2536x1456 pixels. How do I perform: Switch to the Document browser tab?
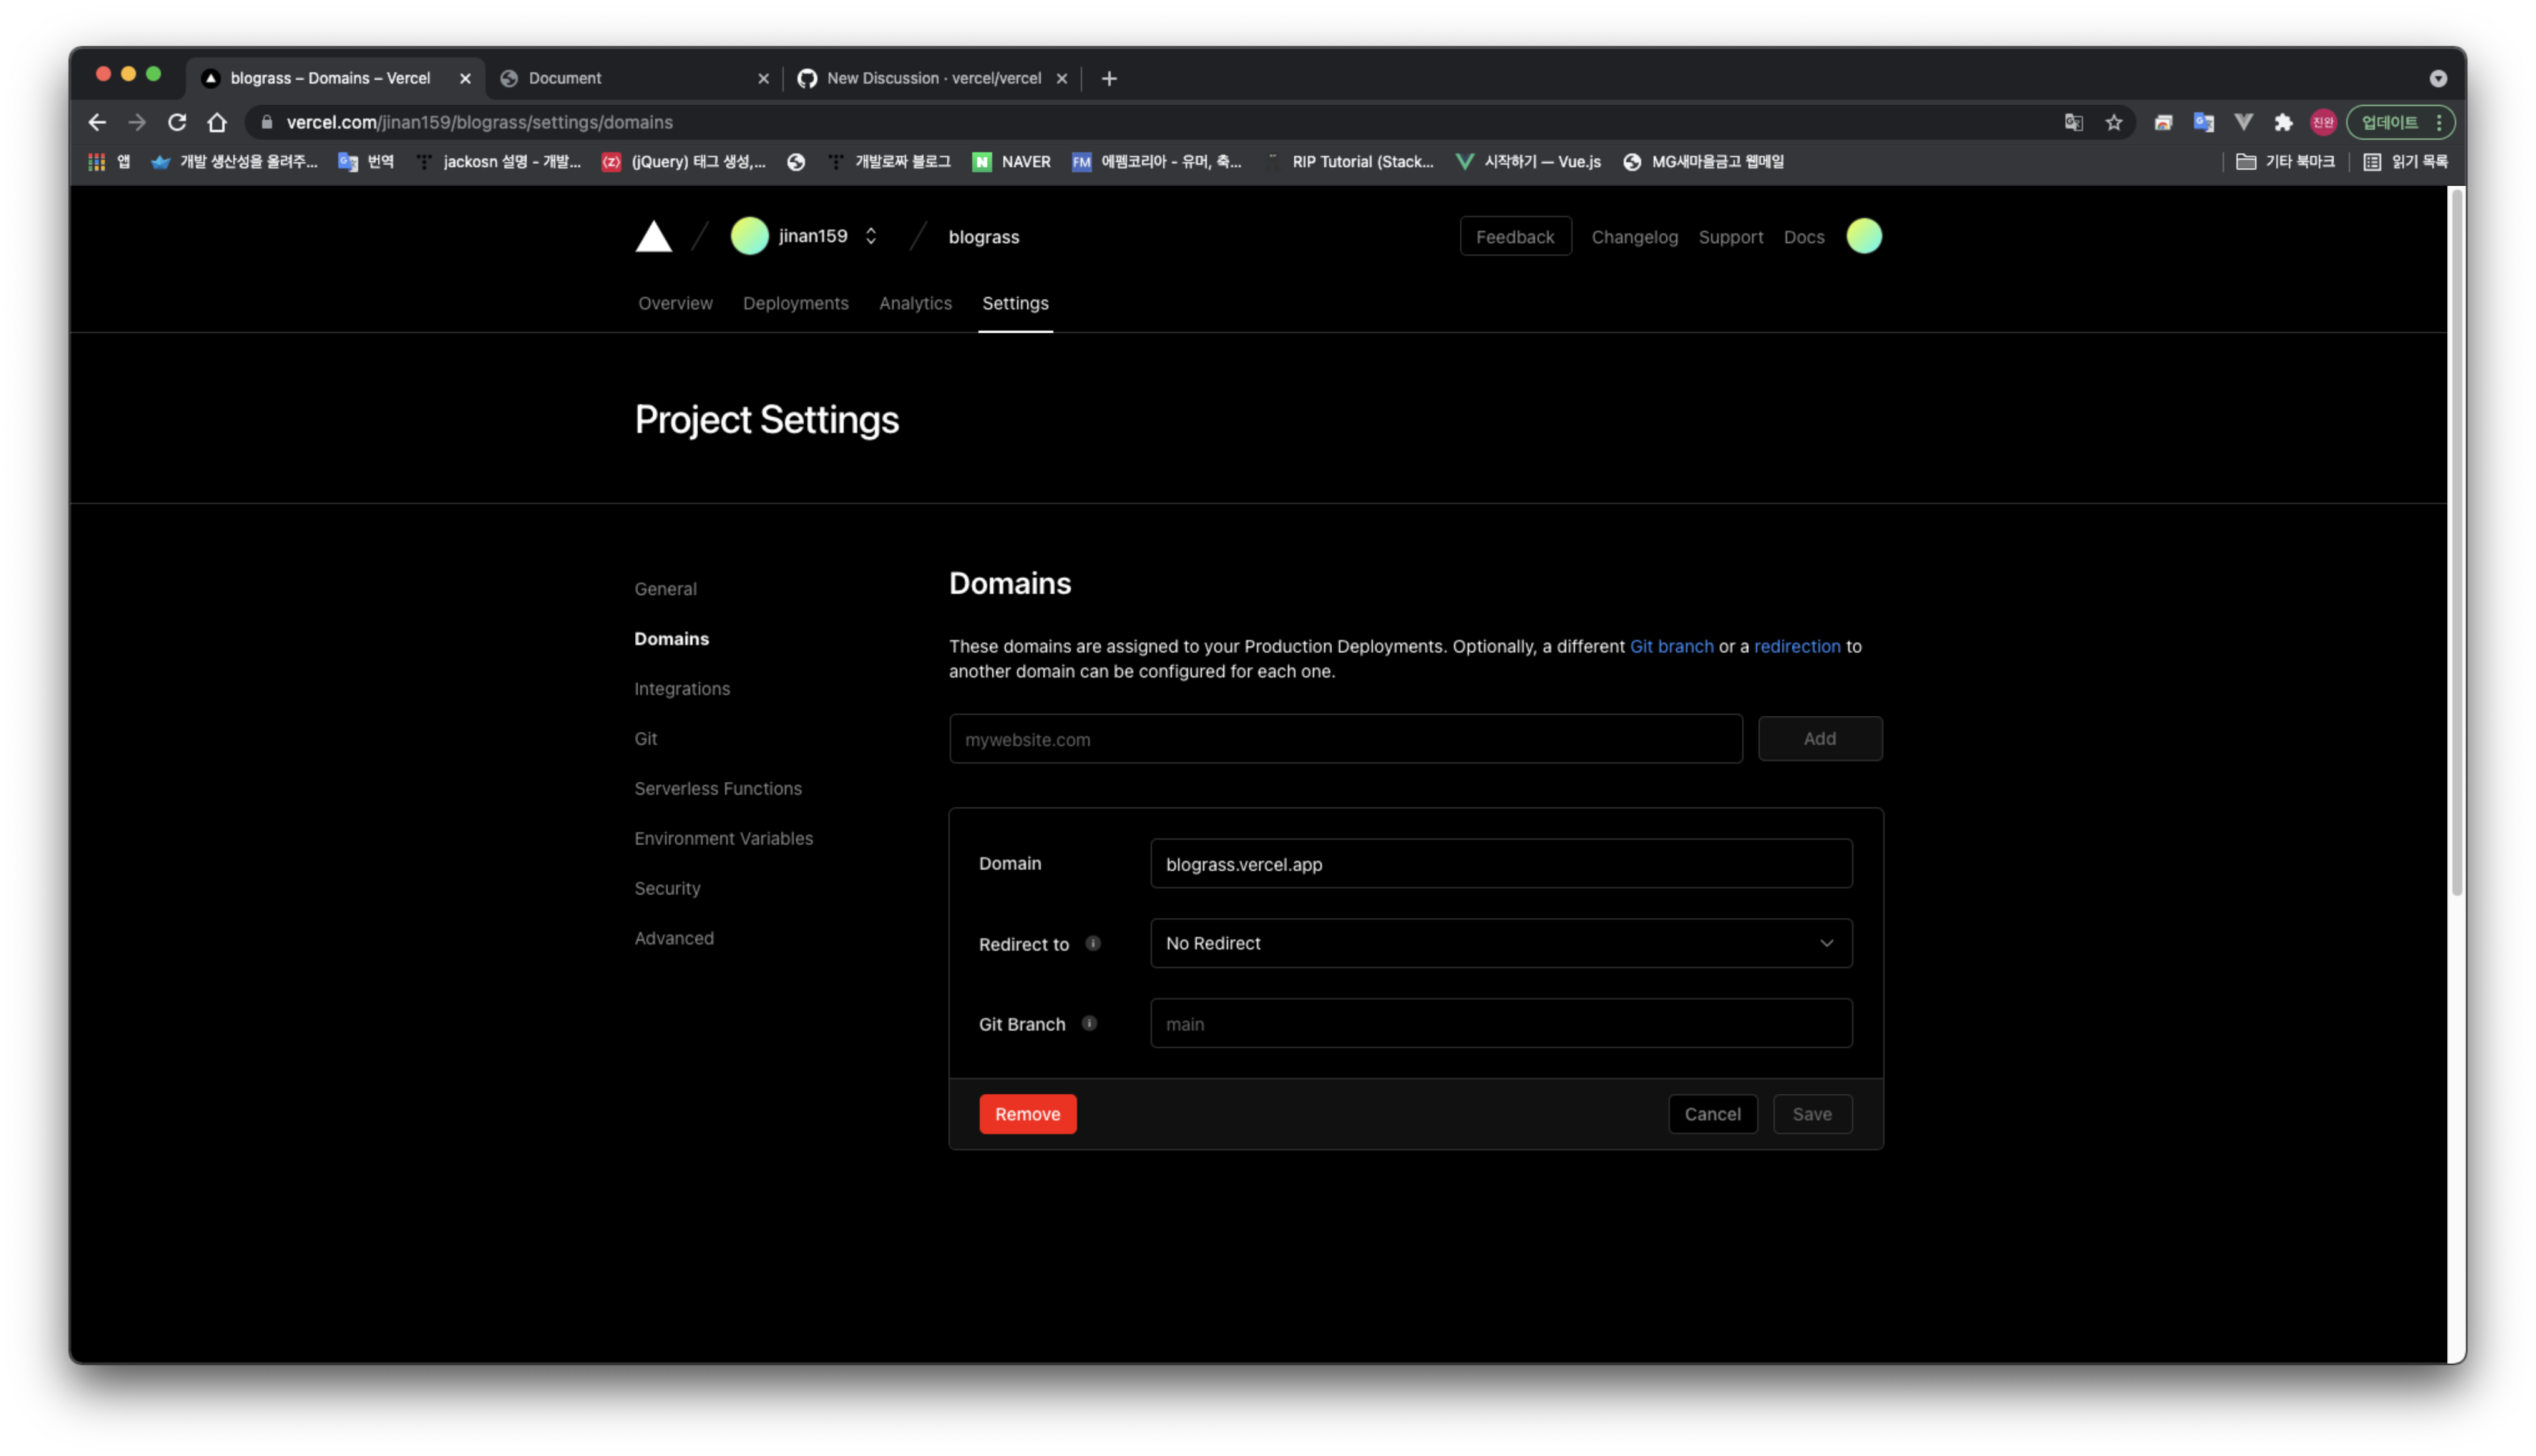(565, 78)
